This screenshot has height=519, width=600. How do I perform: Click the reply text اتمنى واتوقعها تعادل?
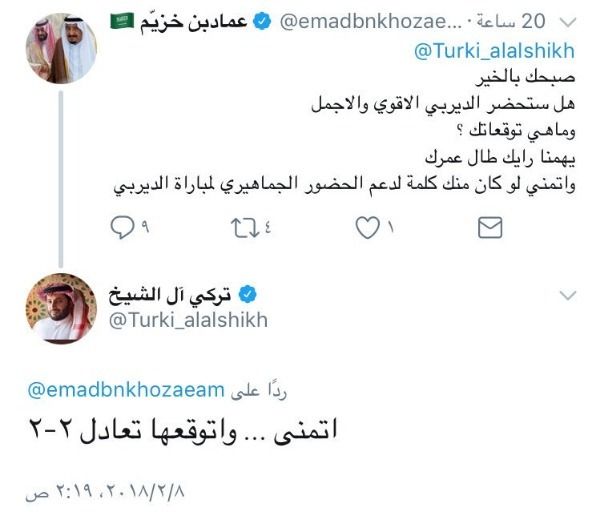coord(184,432)
